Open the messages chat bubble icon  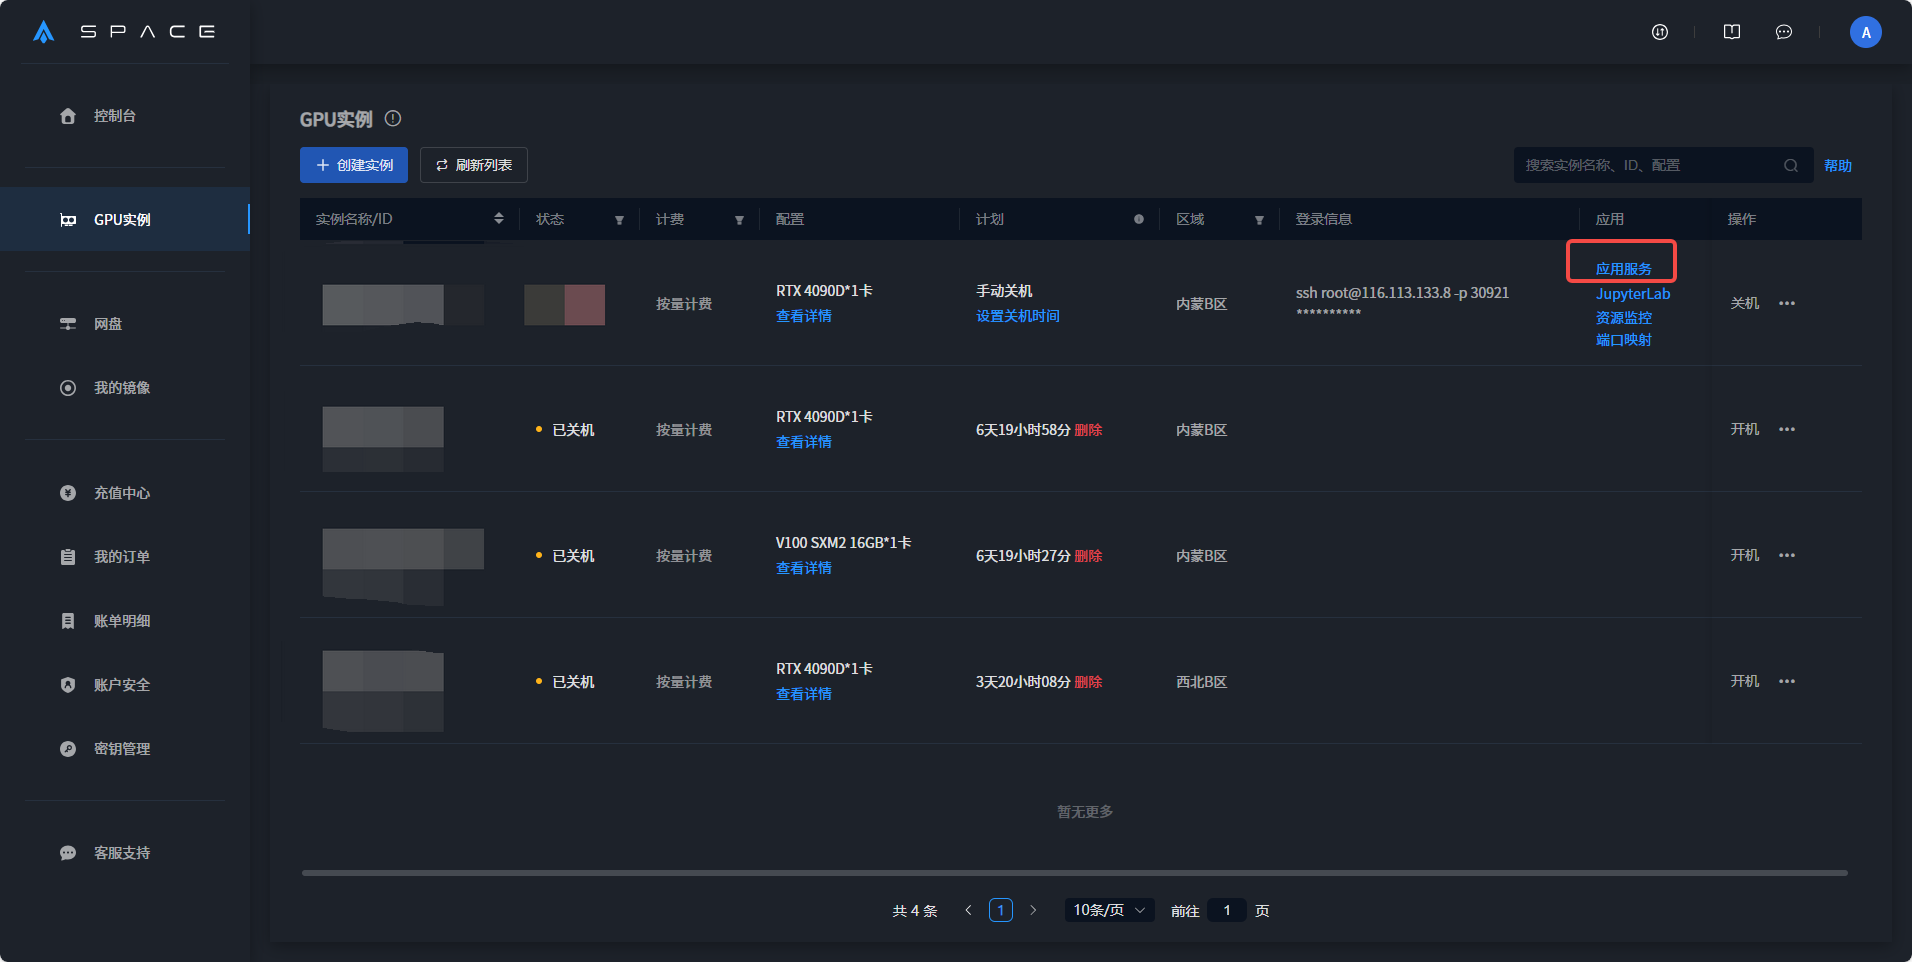coord(1783,32)
